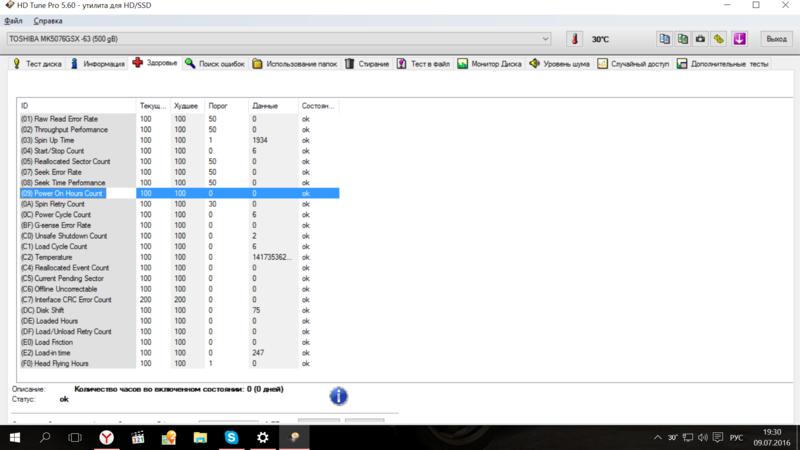Open the Windows Start menu
This screenshot has height=450, width=800.
click(15, 437)
